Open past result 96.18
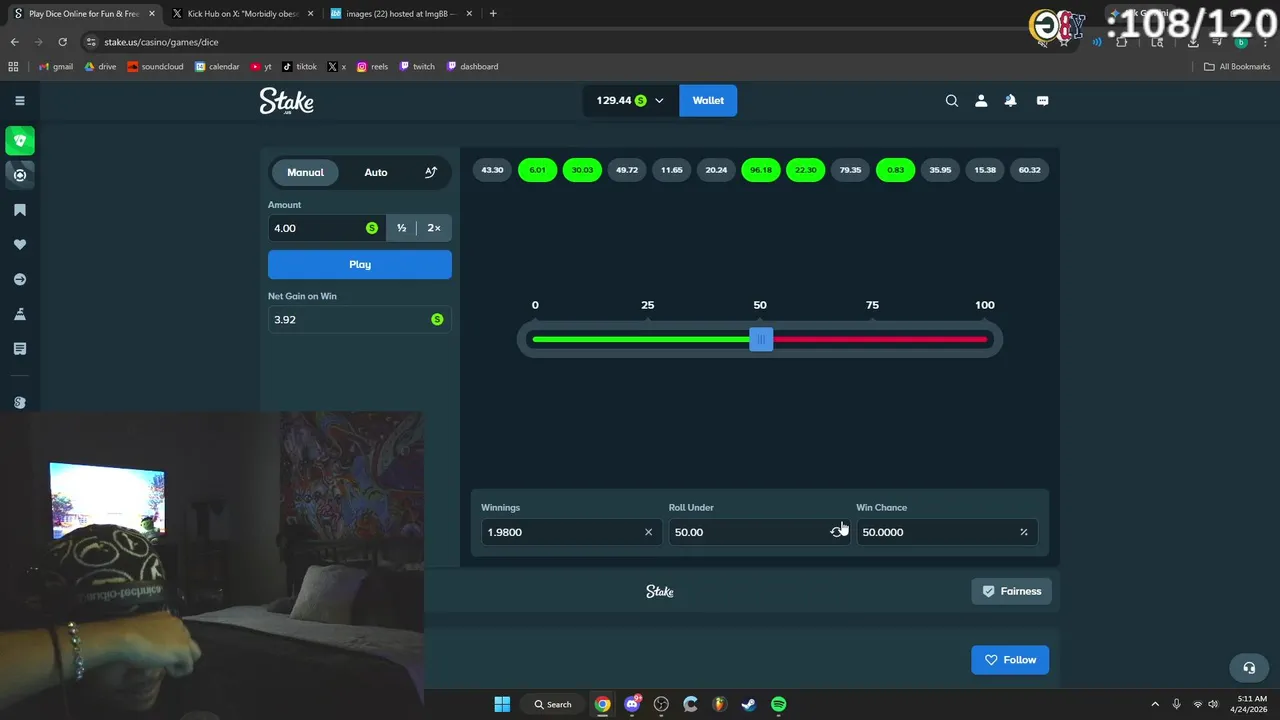Screen dimensions: 1280x720 click(x=761, y=170)
